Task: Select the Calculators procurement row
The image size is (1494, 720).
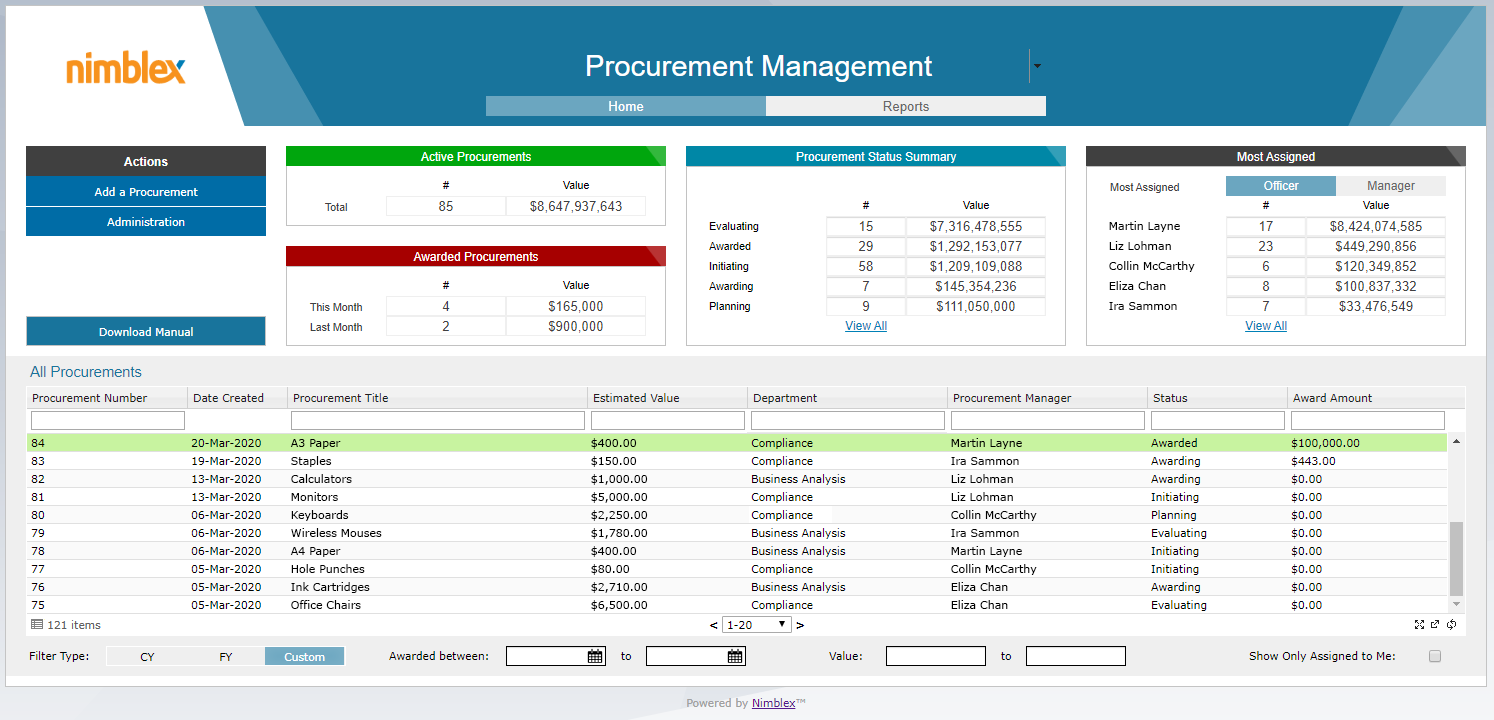Action: tap(737, 479)
